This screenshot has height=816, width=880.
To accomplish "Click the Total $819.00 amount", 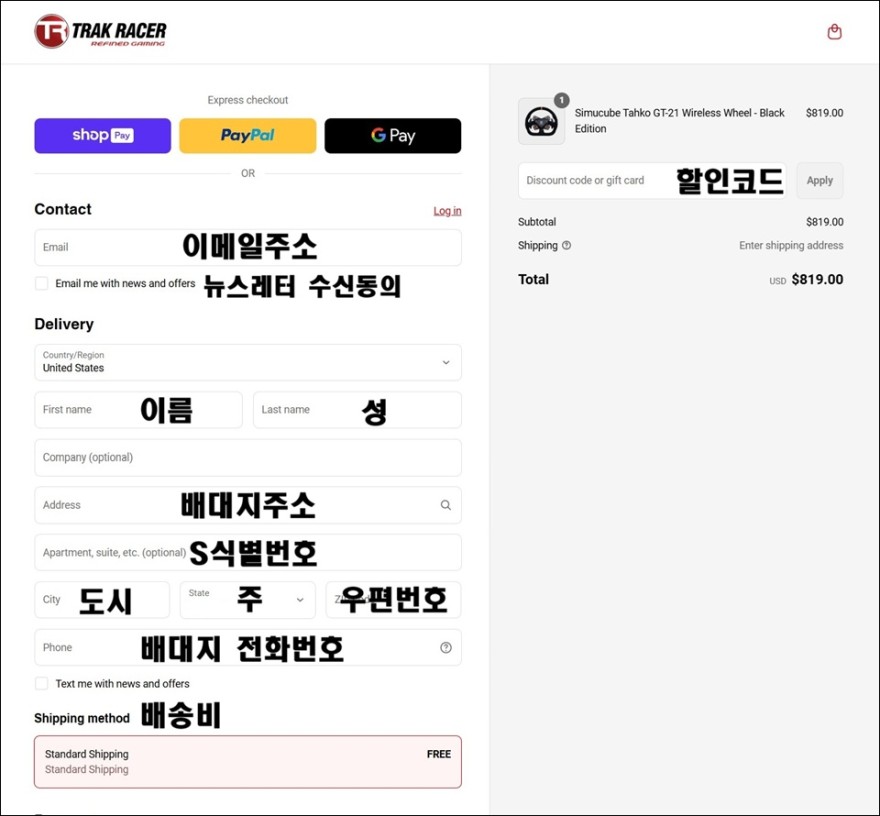I will 817,279.
